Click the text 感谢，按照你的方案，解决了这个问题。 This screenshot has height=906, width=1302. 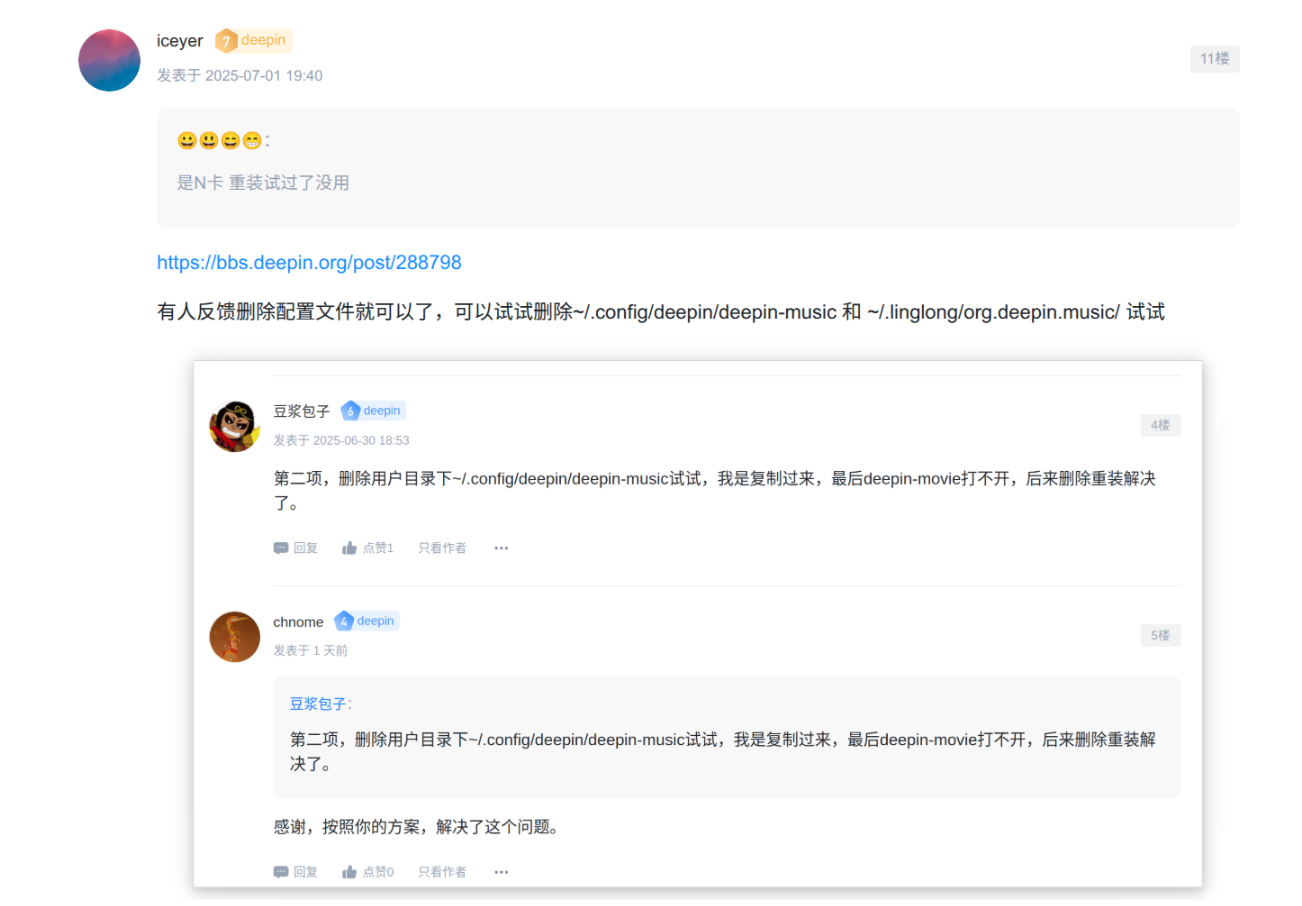pyautogui.click(x=416, y=827)
